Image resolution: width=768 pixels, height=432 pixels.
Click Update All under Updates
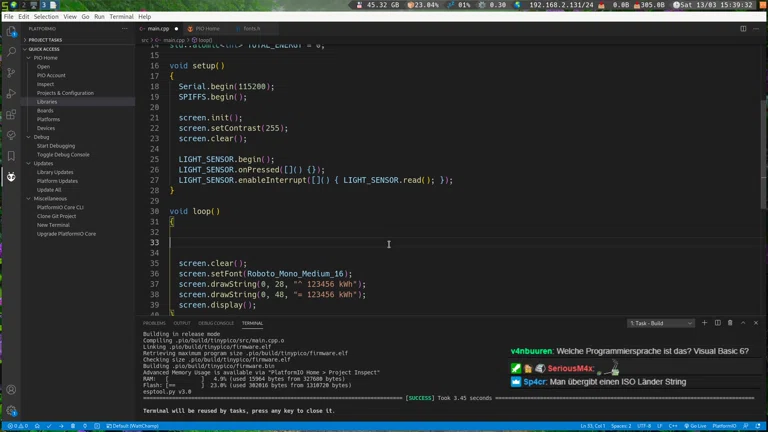tap(49, 190)
